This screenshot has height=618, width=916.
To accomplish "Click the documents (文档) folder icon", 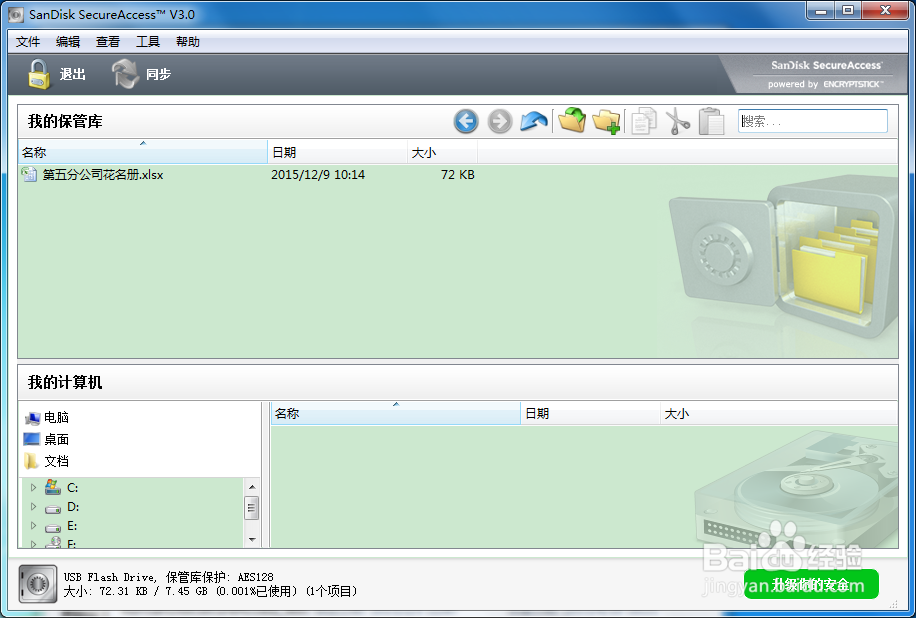I will pyautogui.click(x=31, y=461).
